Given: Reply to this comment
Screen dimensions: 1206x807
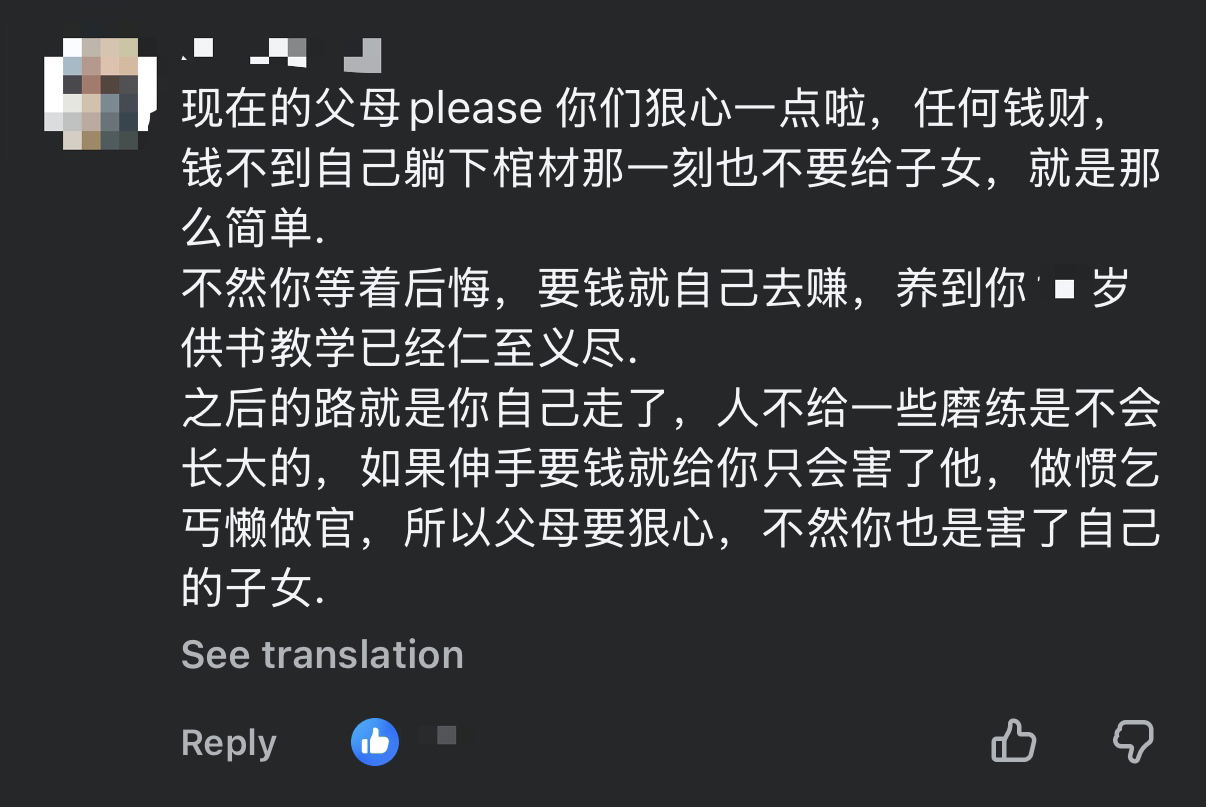Looking at the screenshot, I should (229, 743).
